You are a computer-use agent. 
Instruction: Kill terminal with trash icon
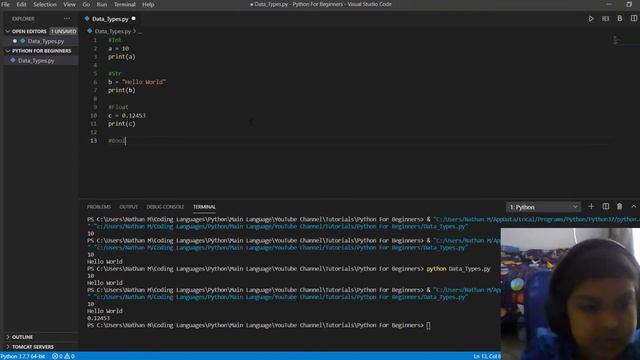tap(620, 207)
